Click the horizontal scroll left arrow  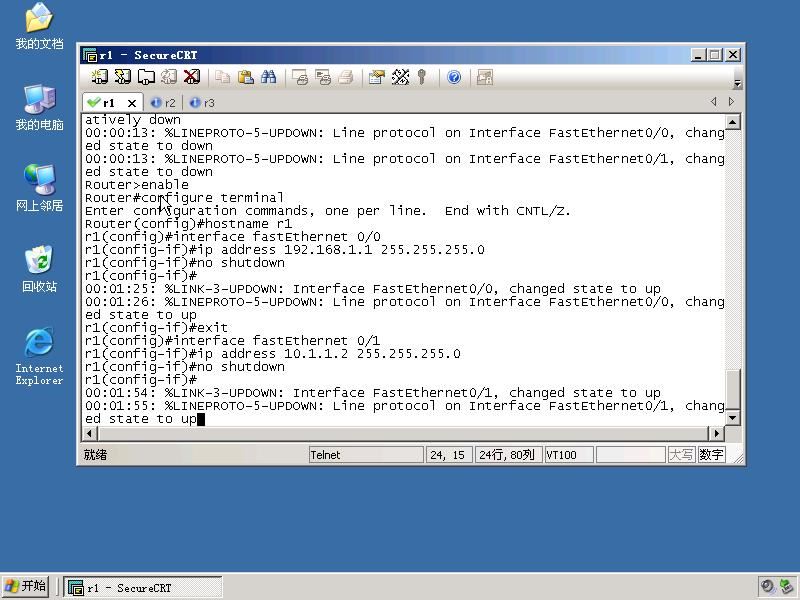[90, 433]
